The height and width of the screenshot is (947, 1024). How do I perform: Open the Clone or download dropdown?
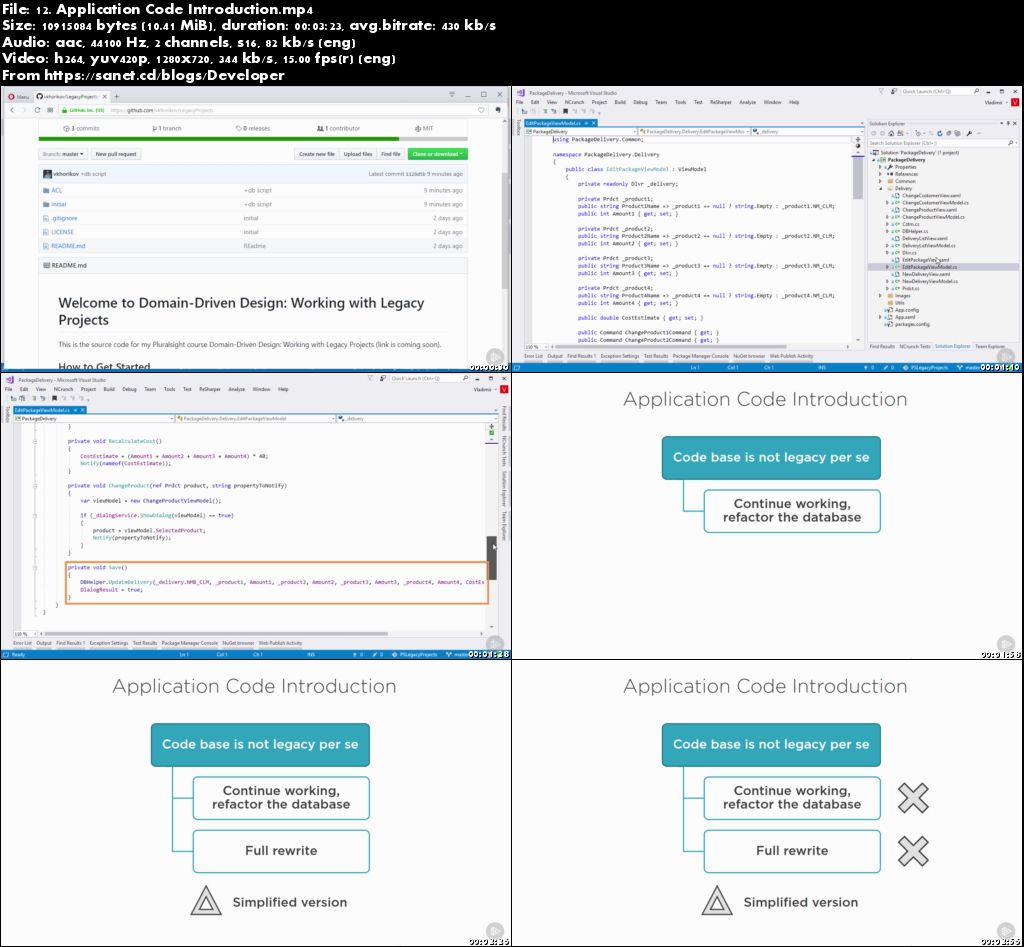click(438, 154)
